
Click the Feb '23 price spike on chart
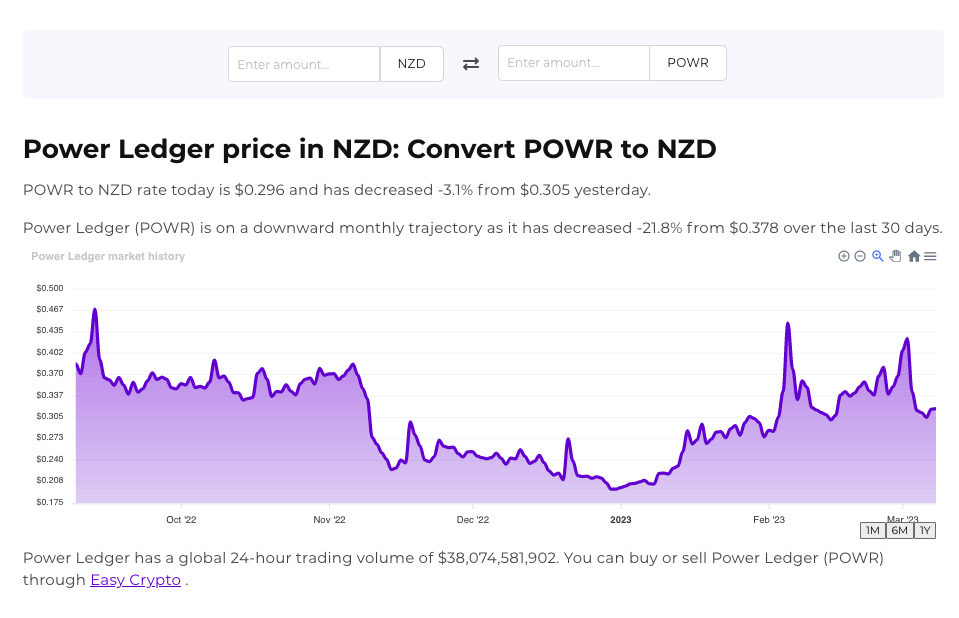(x=788, y=324)
